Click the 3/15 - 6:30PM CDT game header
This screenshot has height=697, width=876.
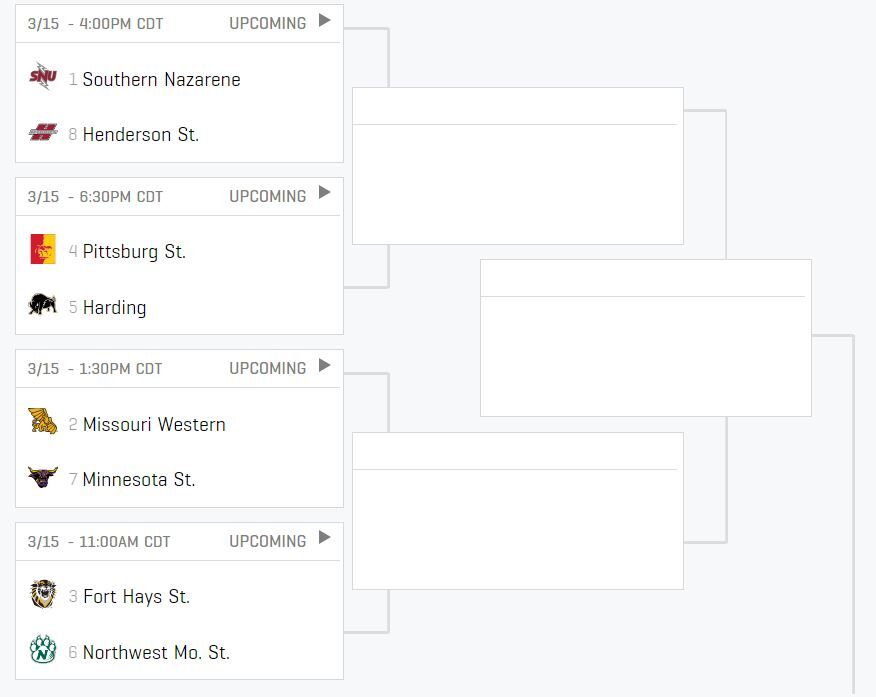coord(95,196)
